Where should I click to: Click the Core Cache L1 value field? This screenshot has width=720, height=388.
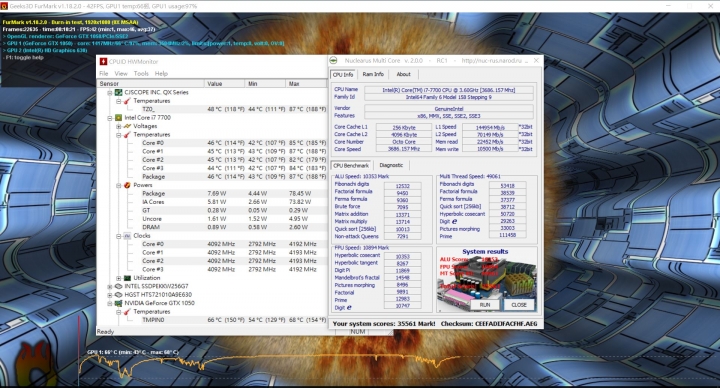pyautogui.click(x=404, y=127)
